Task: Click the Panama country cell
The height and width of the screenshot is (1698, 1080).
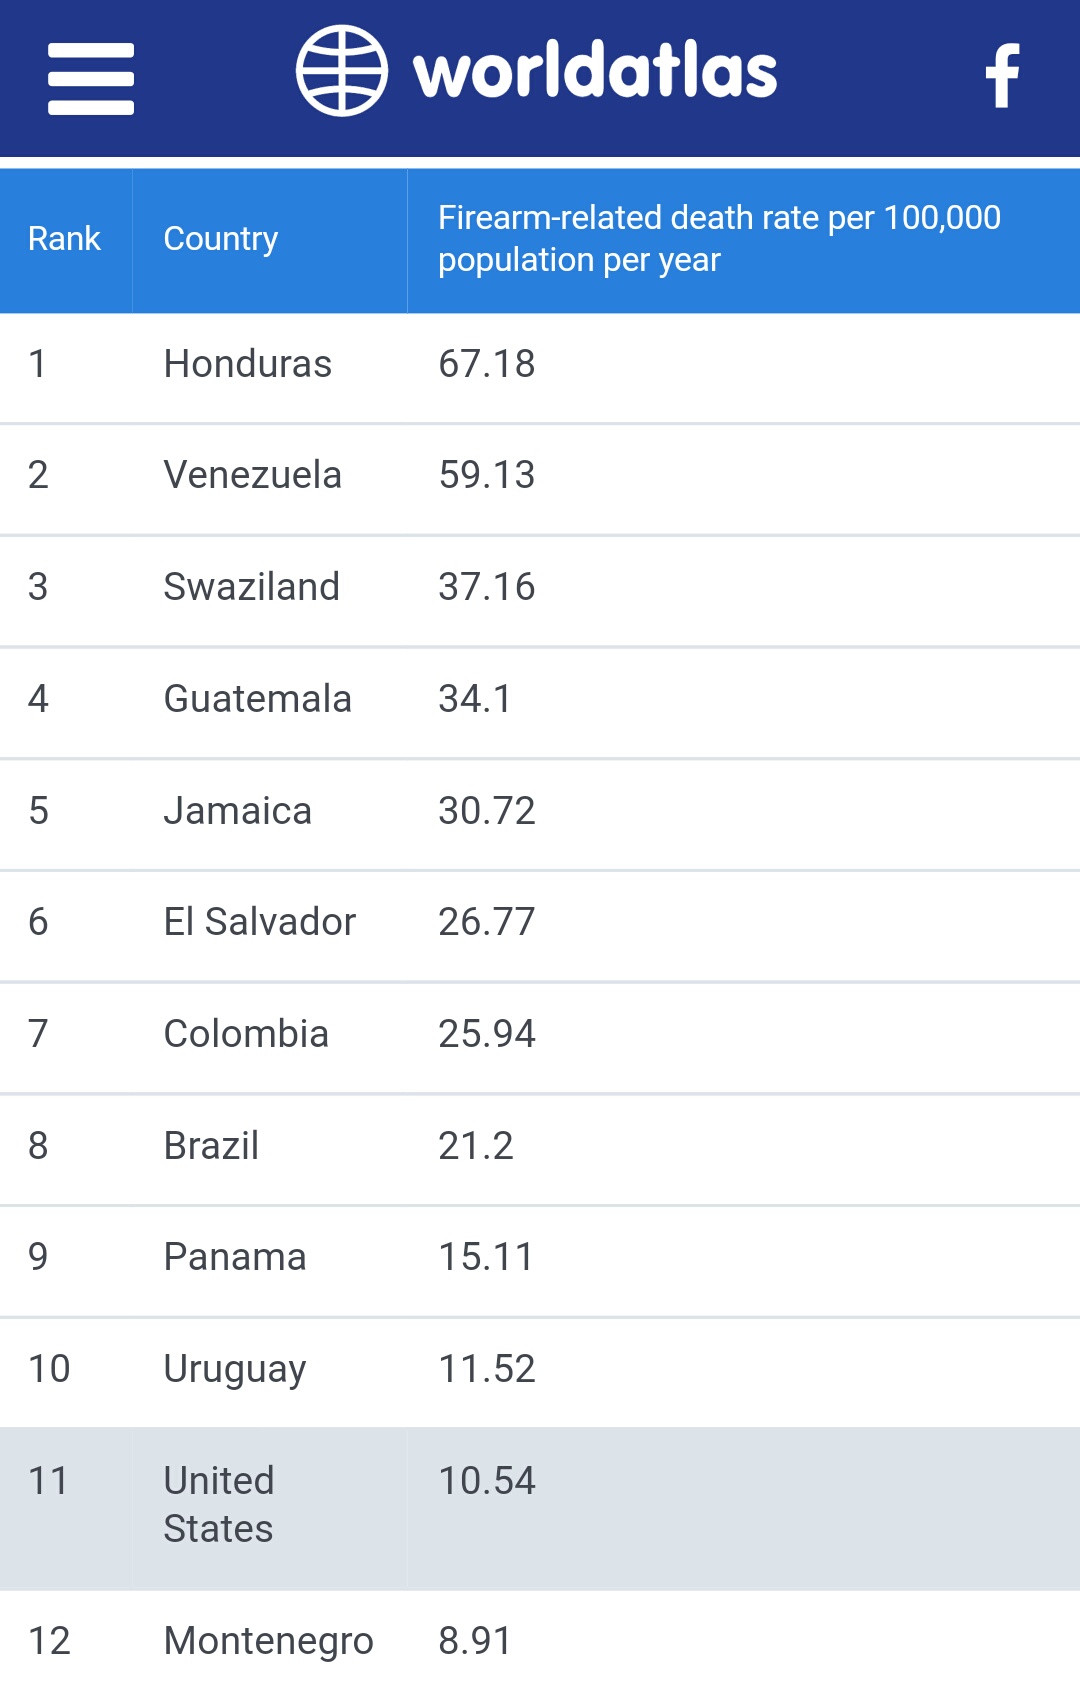Action: pyautogui.click(x=270, y=1258)
